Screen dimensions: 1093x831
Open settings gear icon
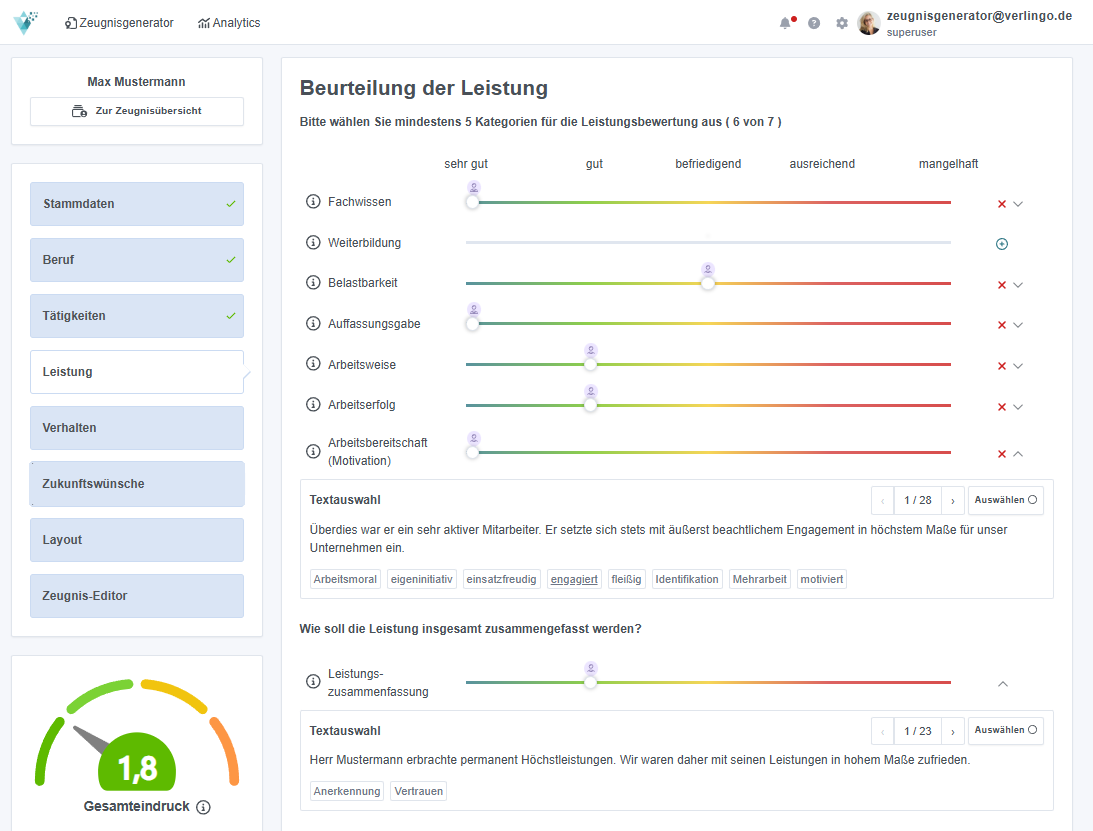point(842,23)
